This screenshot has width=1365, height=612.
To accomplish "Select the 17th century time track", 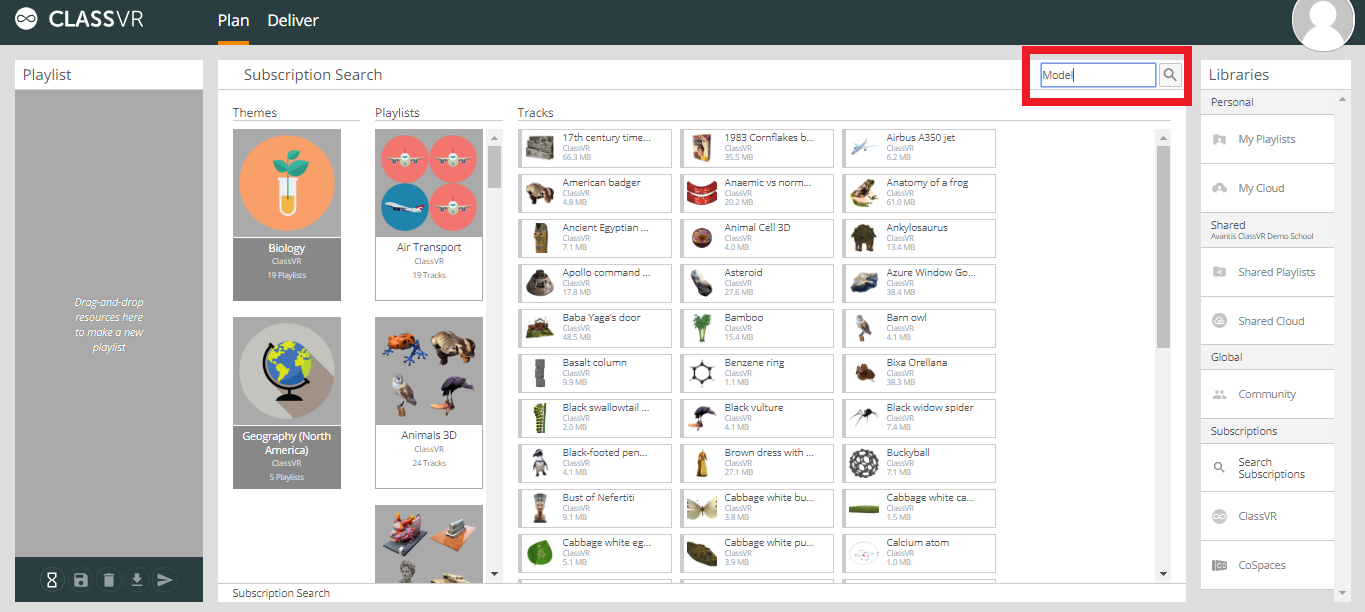I will pos(595,148).
